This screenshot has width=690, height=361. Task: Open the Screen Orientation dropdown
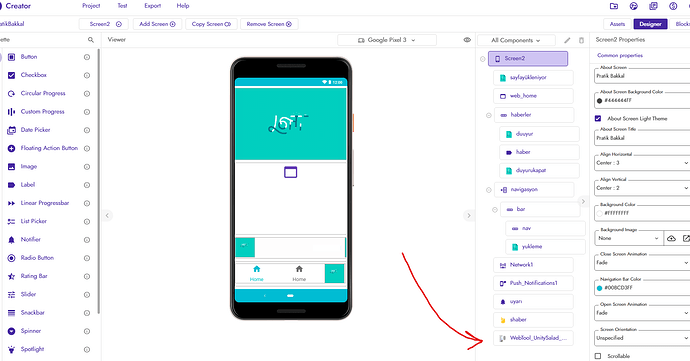pos(642,338)
